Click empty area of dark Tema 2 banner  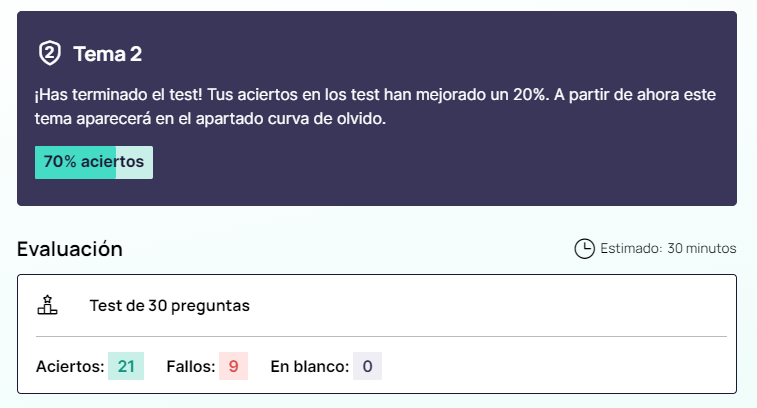click(x=500, y=170)
